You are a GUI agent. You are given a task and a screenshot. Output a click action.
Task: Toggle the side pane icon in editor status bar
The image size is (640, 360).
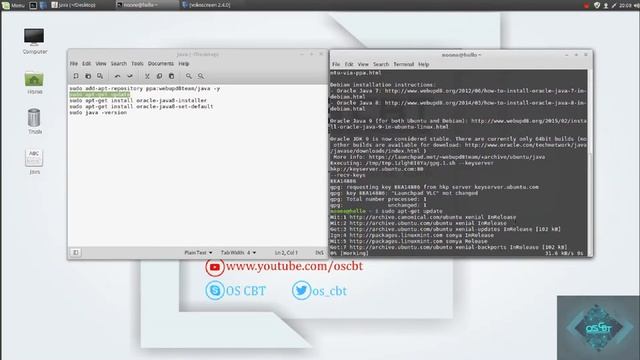point(76,253)
